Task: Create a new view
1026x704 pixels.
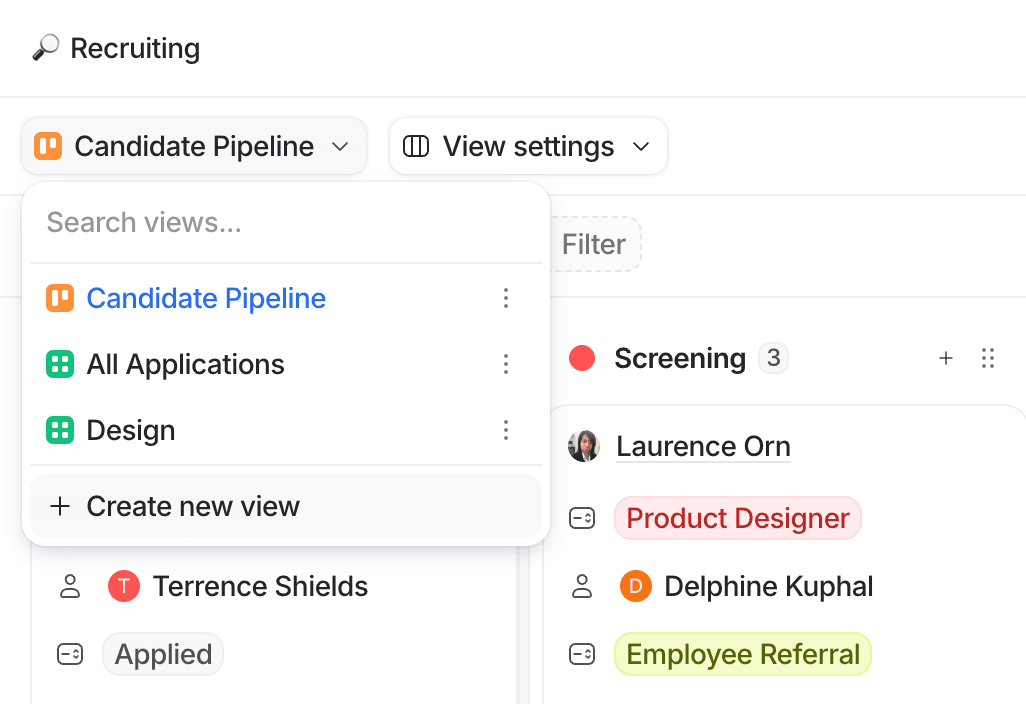Action: click(x=193, y=506)
